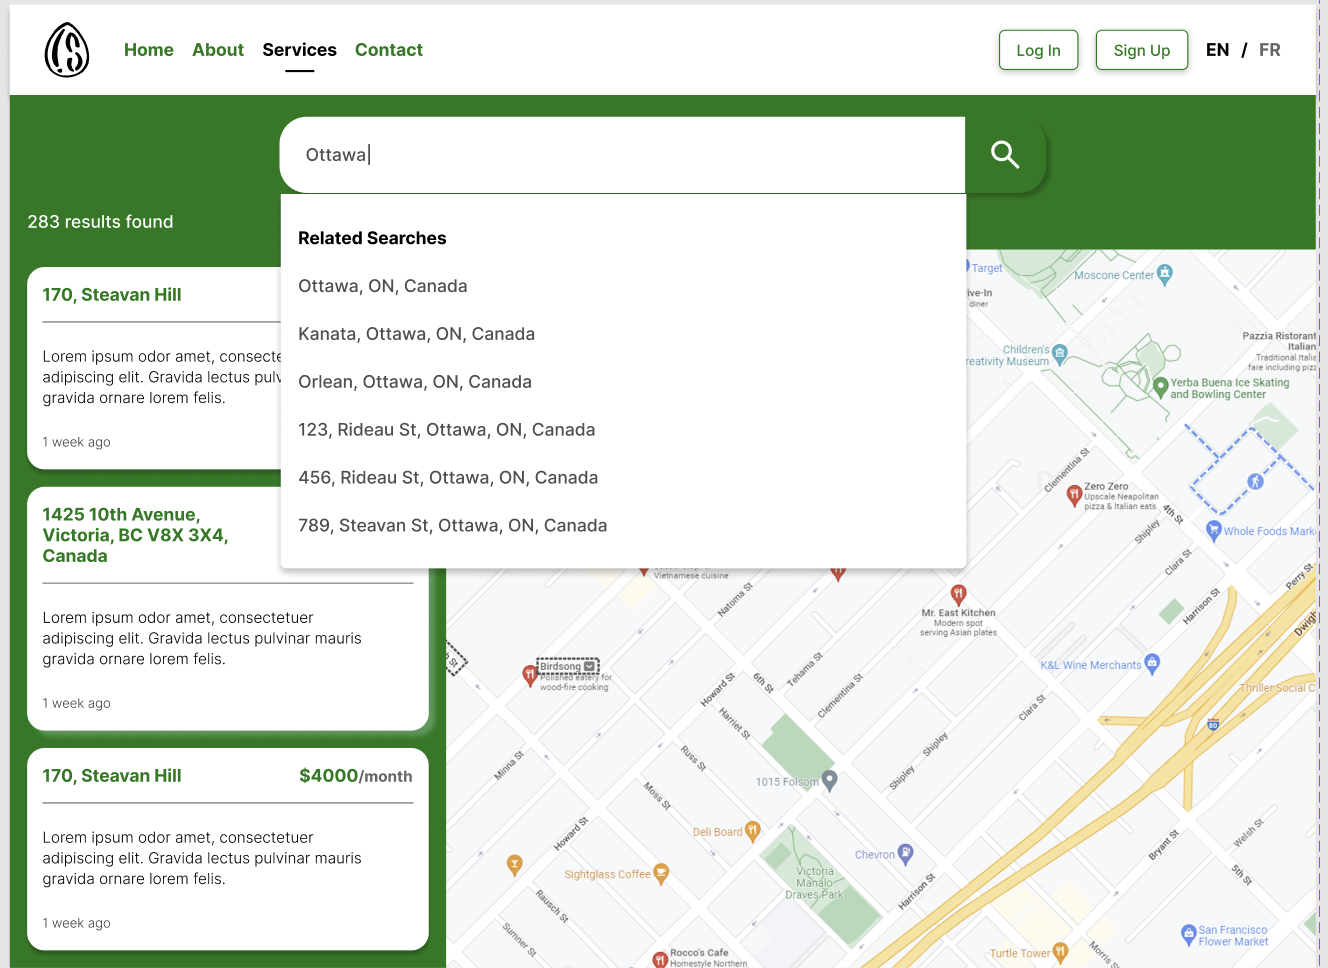Click the 283 results found text
Viewport: 1328px width, 968px height.
coord(100,222)
